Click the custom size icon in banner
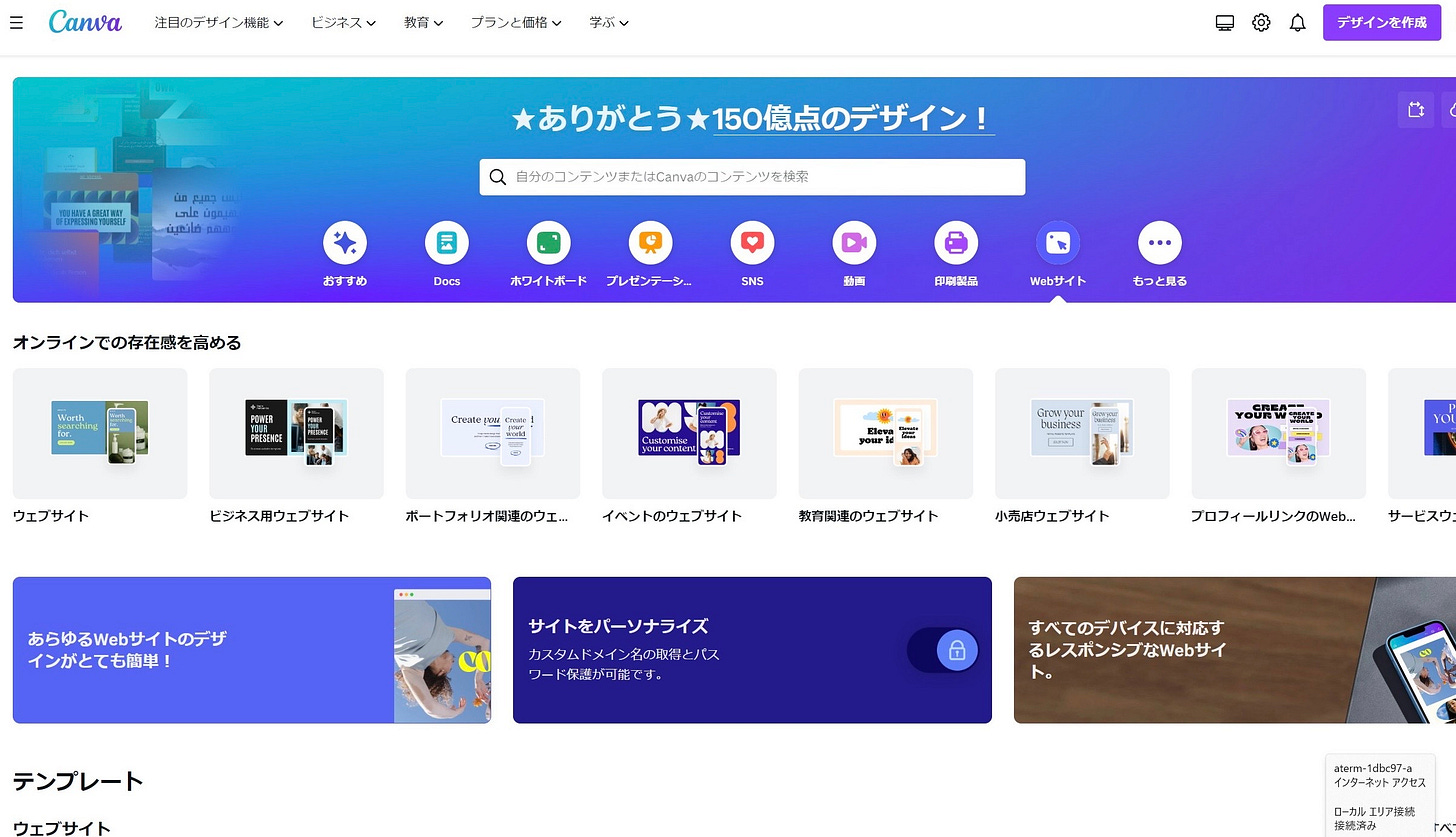1456x837 pixels. [x=1416, y=110]
